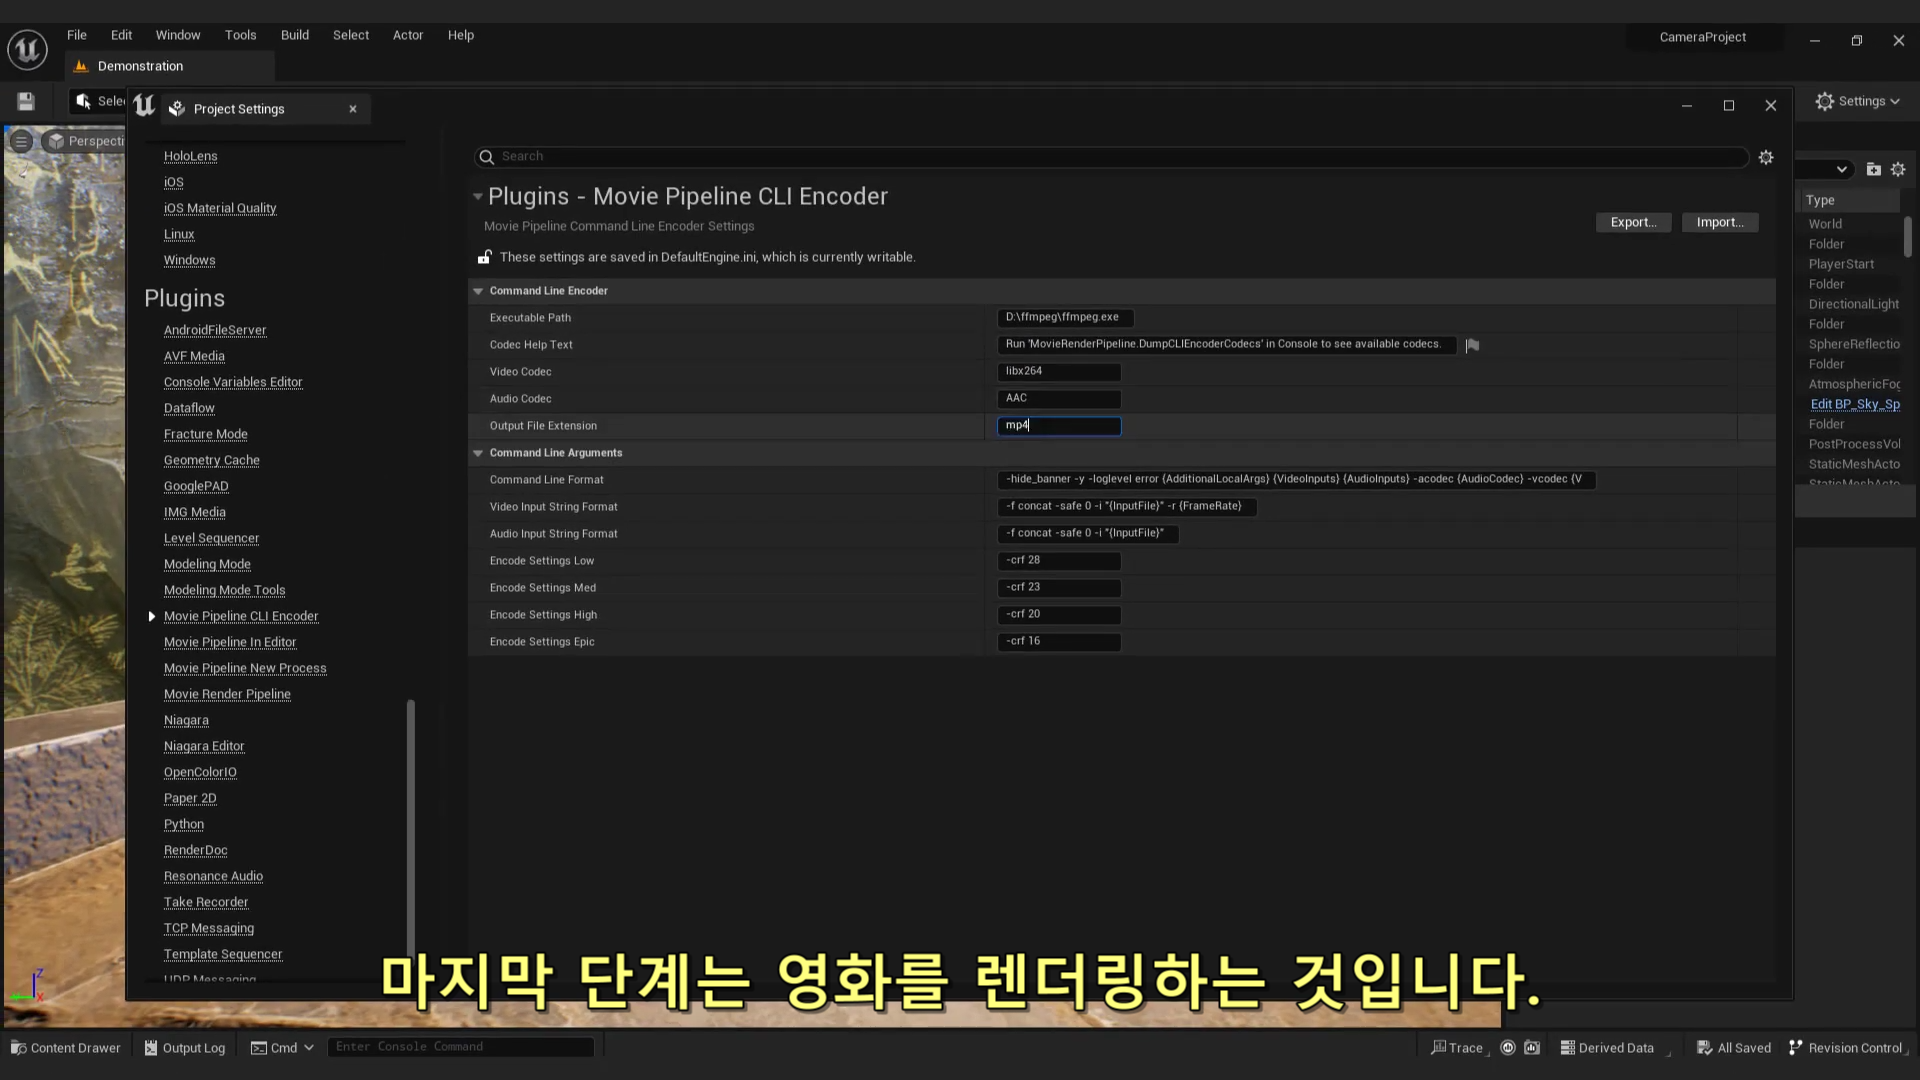Click add folder icon in Outliner

[1873, 169]
